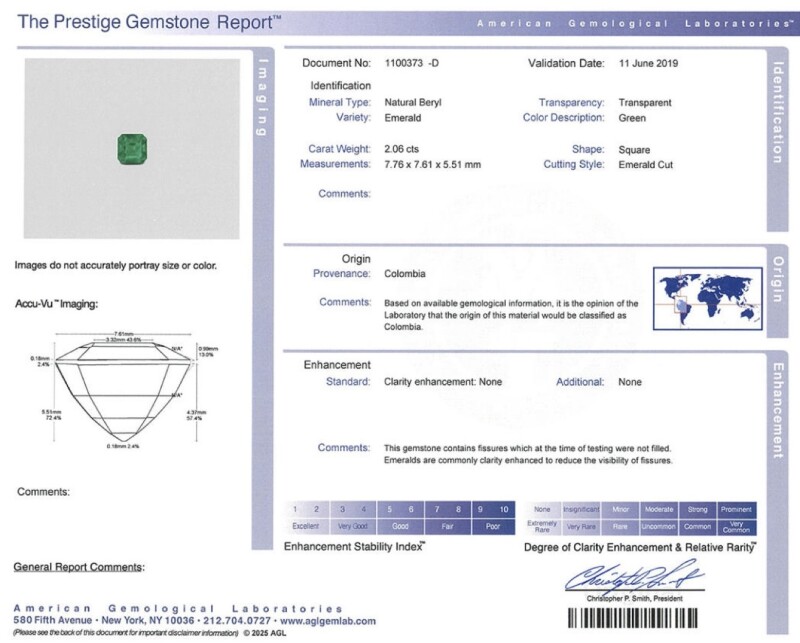Screen dimensions: 800x643
Task: Switch to the Imaging panel tab
Action: click(263, 100)
